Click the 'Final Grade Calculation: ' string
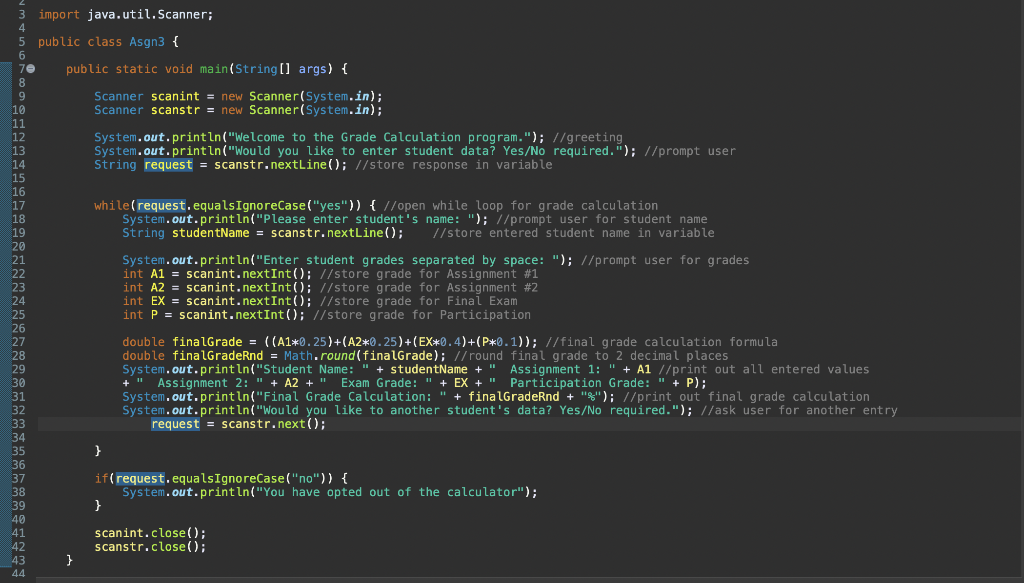This screenshot has height=583, width=1024. coord(351,398)
